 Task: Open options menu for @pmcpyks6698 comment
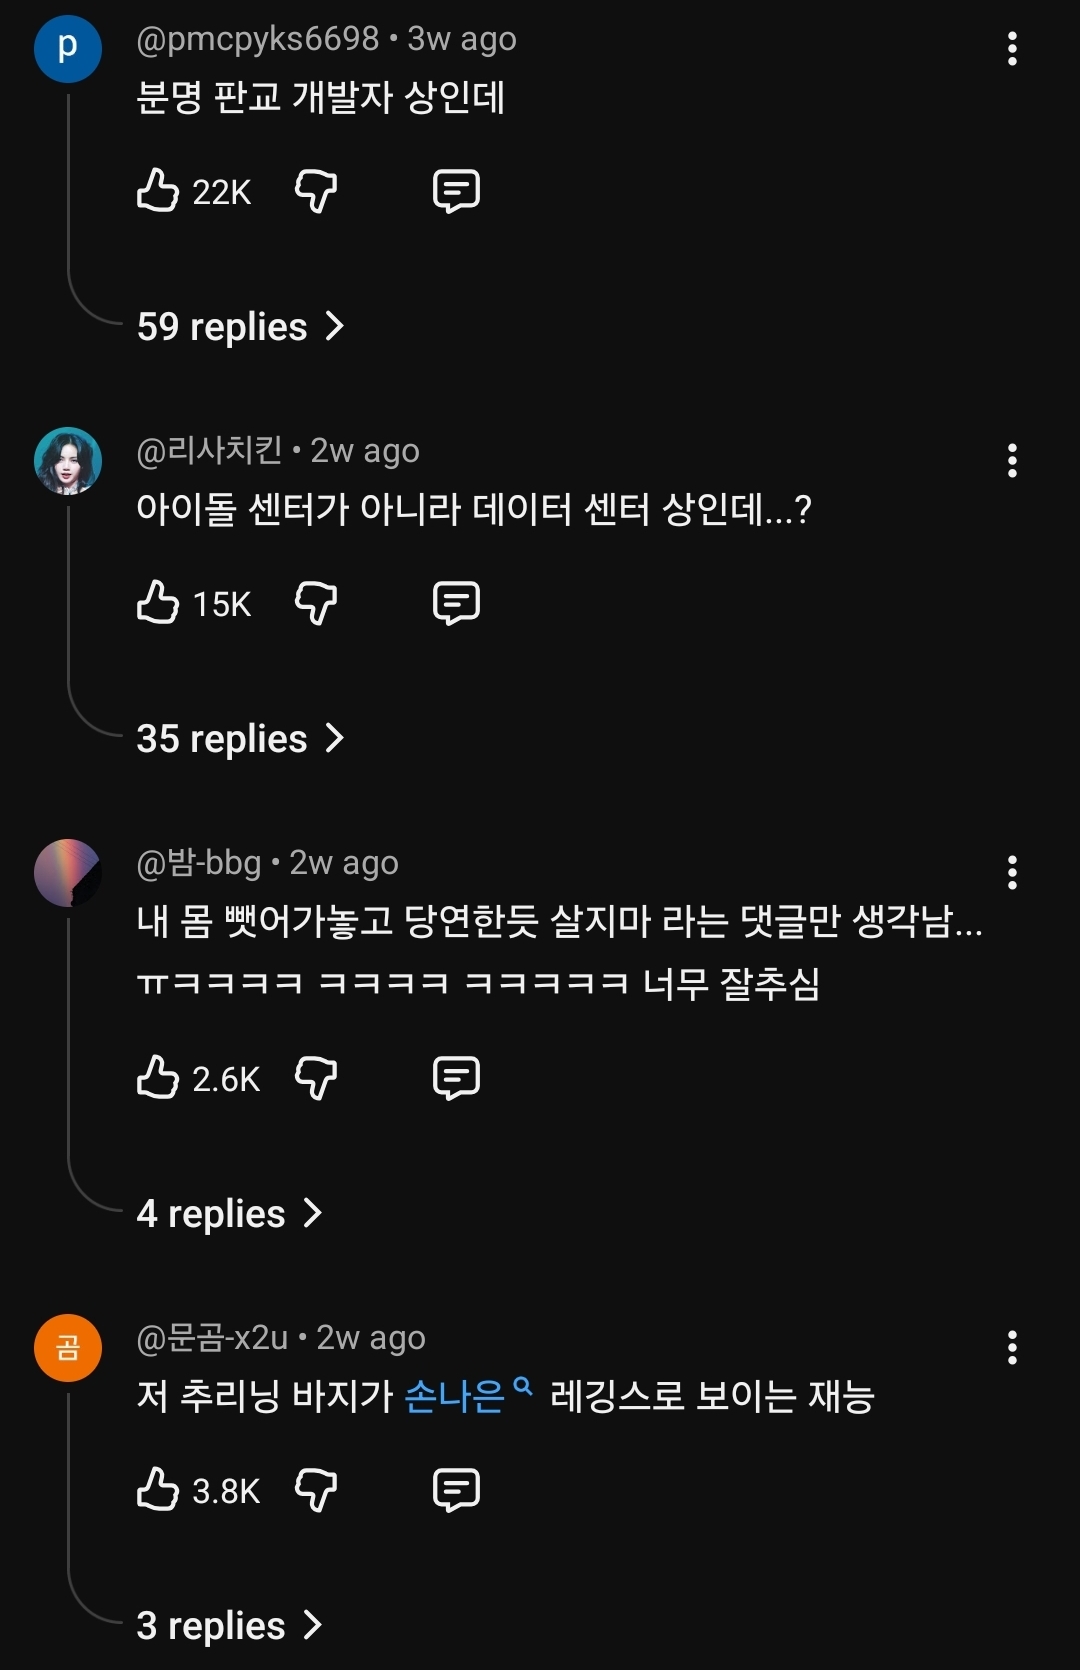click(1012, 49)
